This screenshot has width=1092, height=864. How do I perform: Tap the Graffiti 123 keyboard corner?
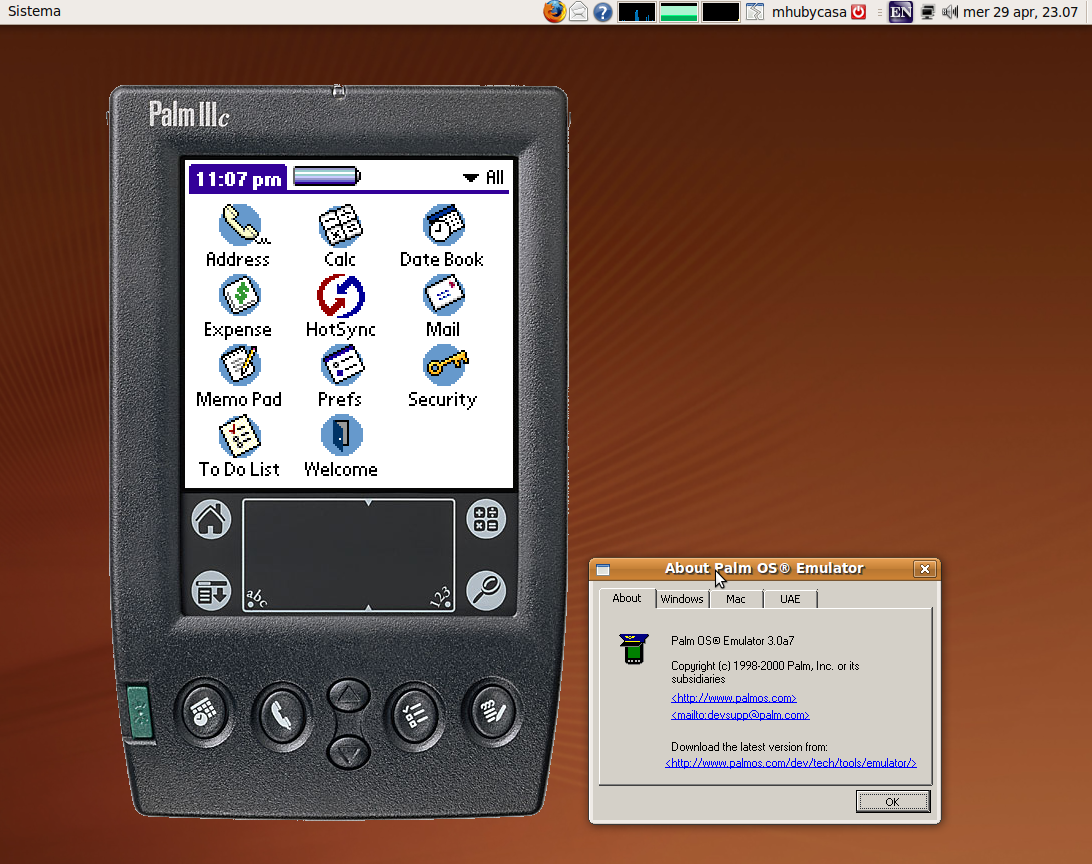pos(440,597)
